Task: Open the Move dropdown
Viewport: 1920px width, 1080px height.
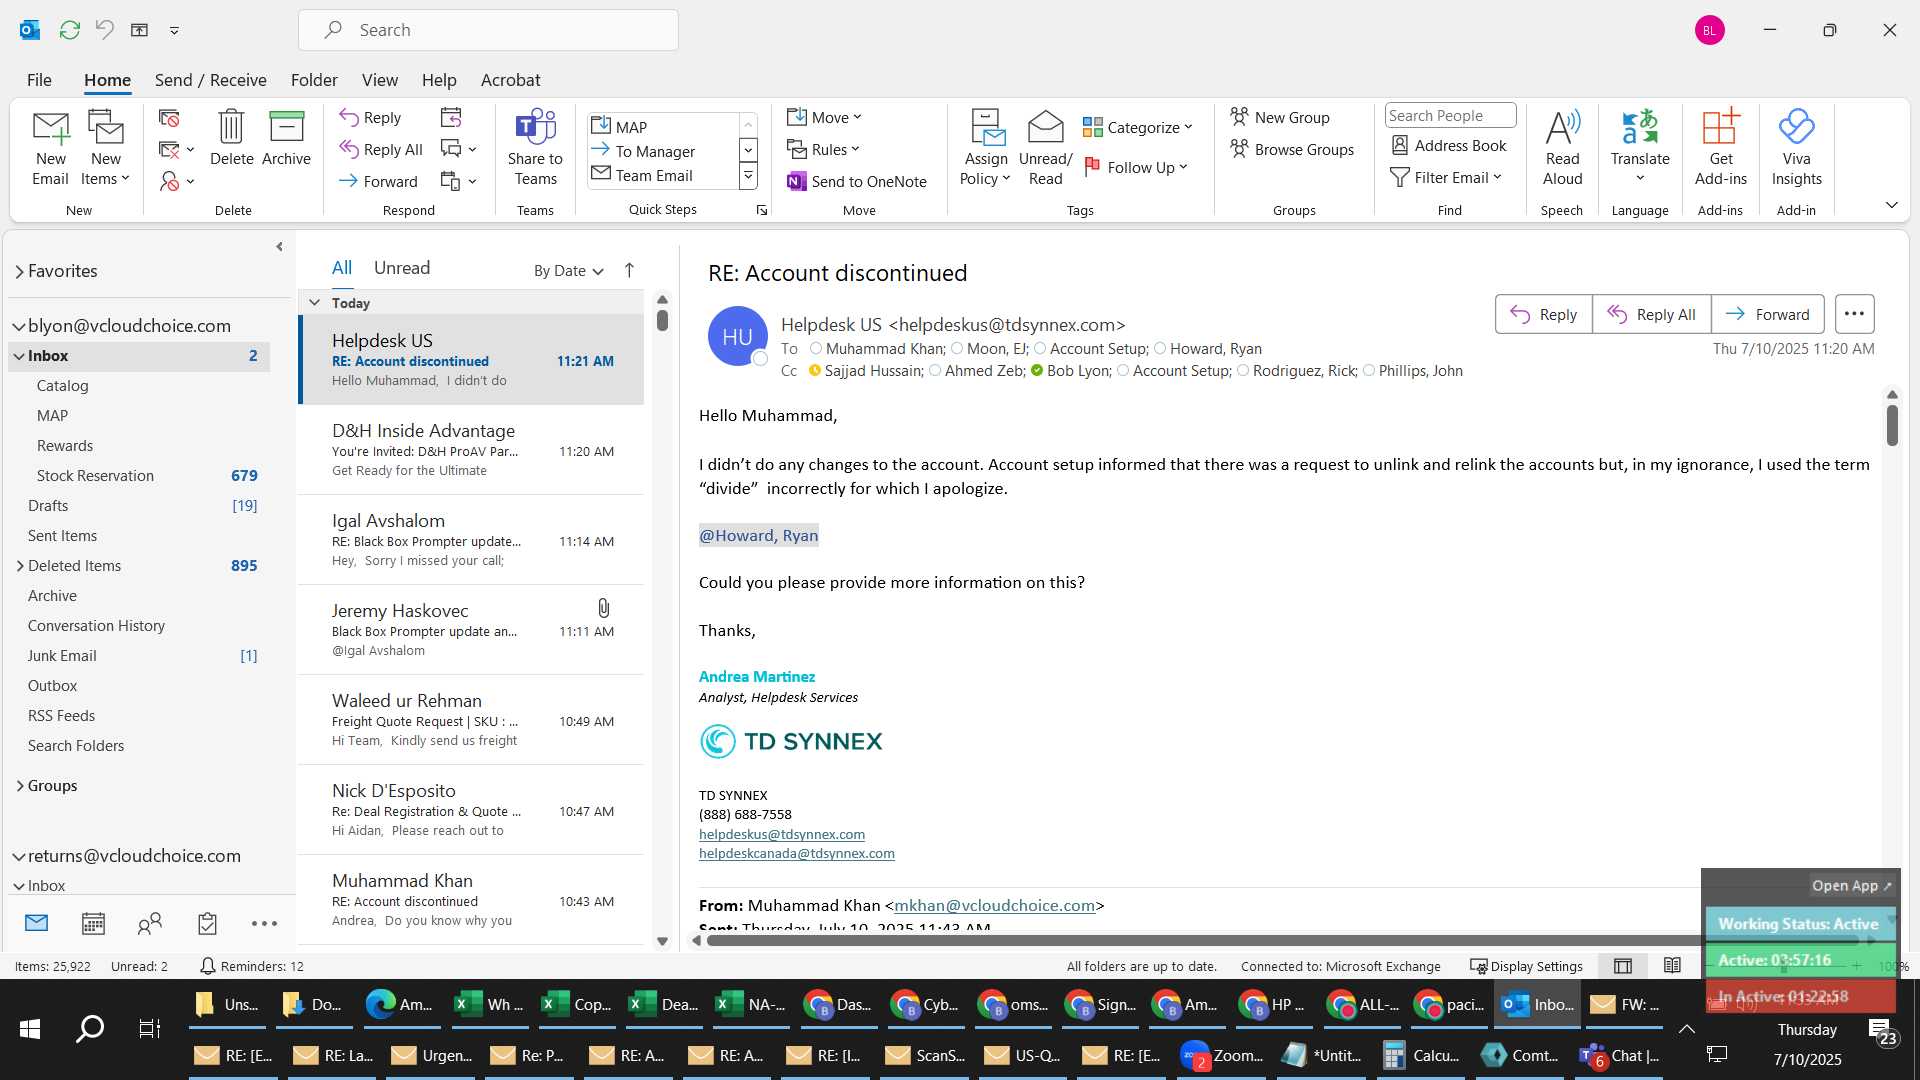Action: [824, 117]
